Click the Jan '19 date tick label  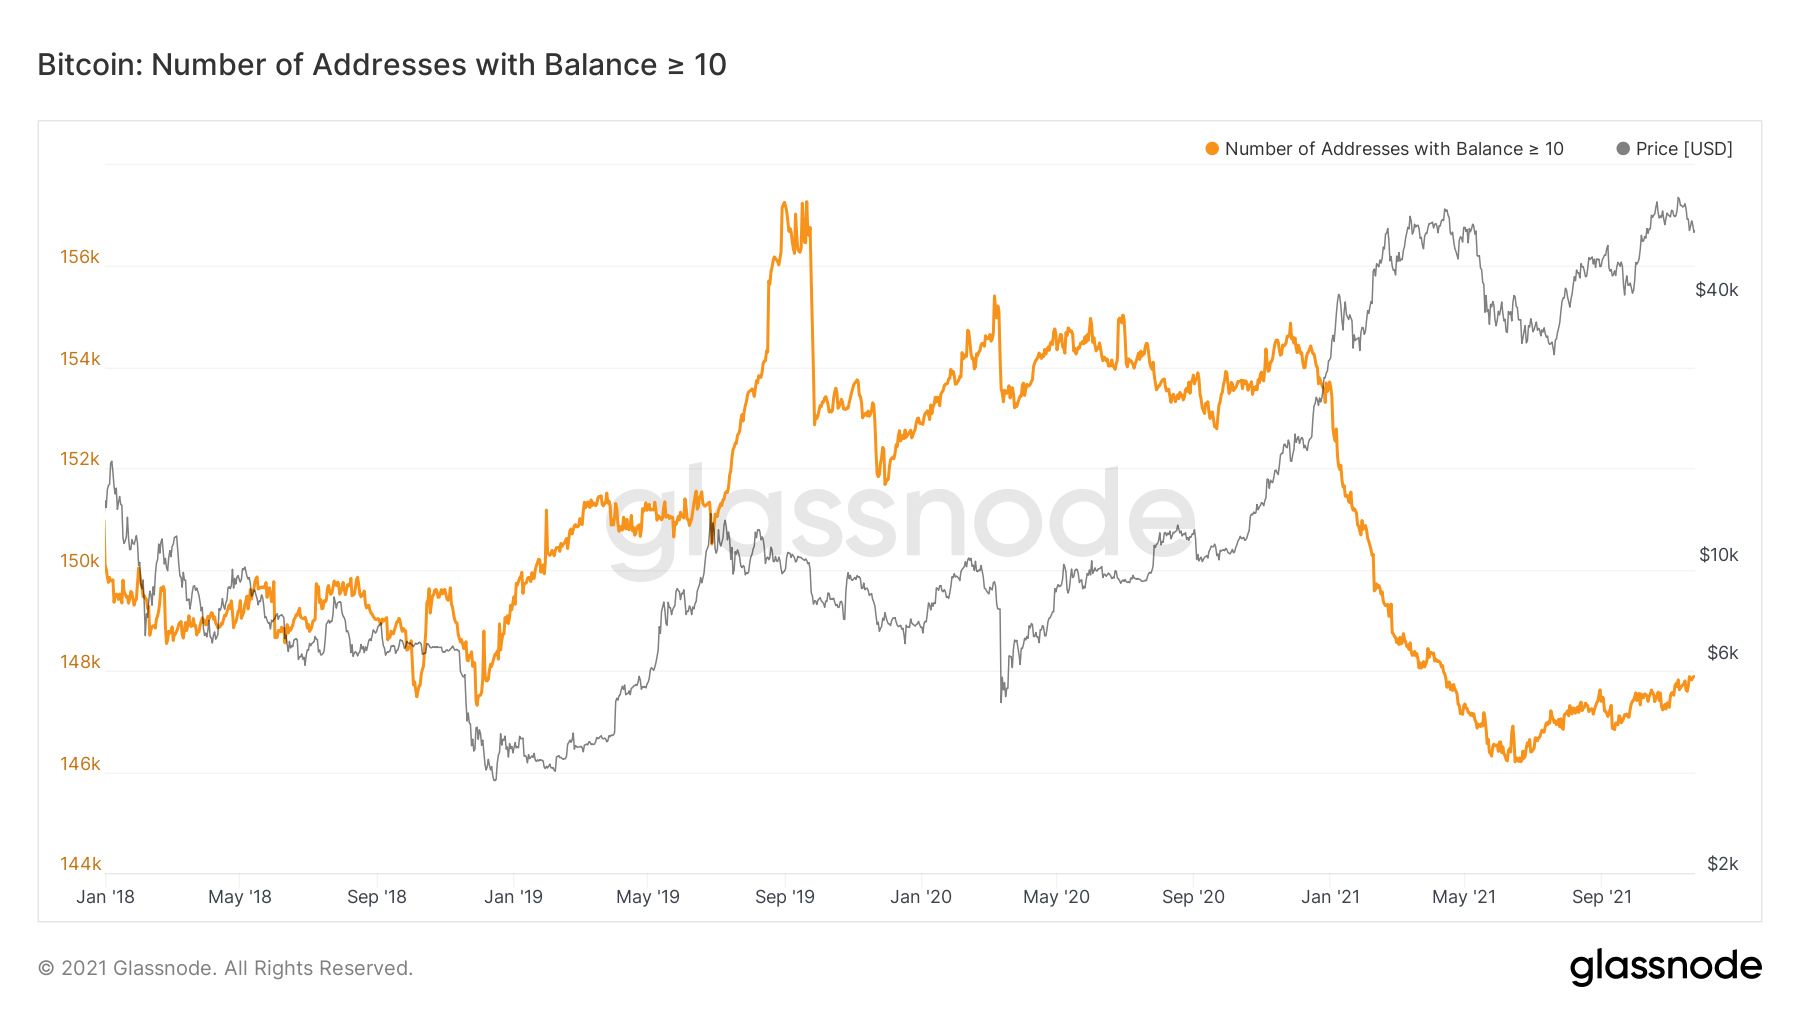click(513, 897)
